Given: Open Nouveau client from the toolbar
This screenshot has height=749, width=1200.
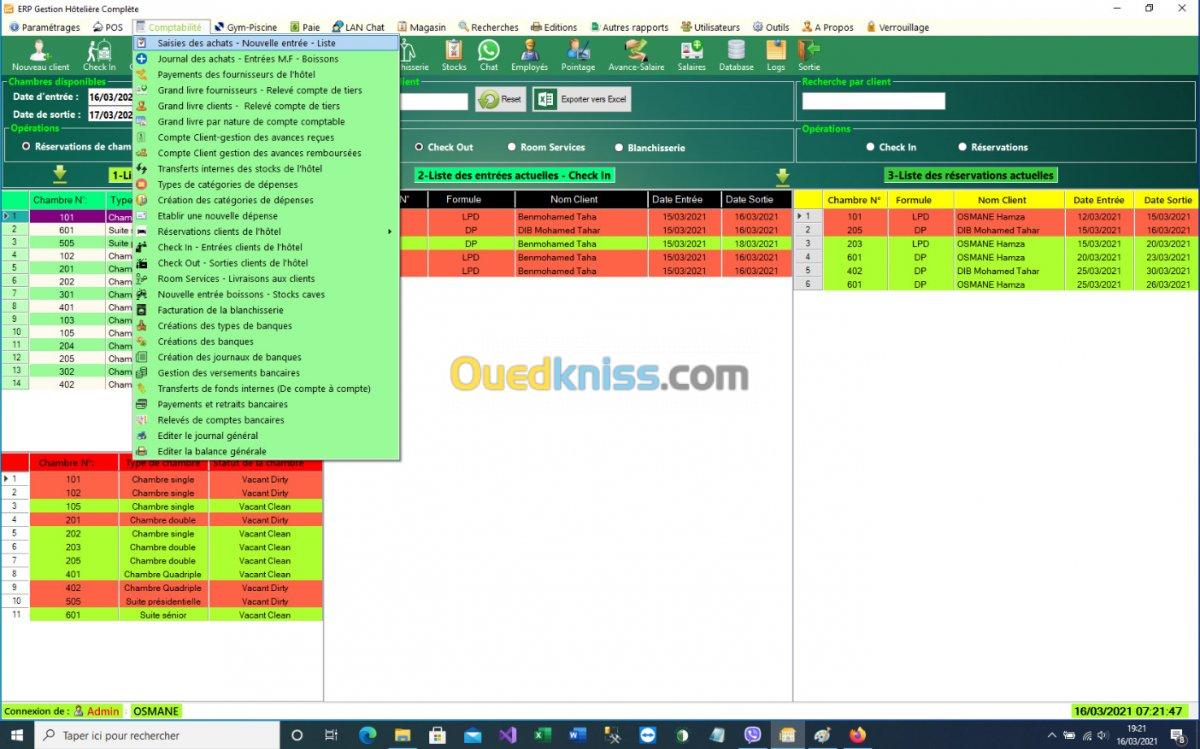Looking at the screenshot, I should (x=41, y=54).
